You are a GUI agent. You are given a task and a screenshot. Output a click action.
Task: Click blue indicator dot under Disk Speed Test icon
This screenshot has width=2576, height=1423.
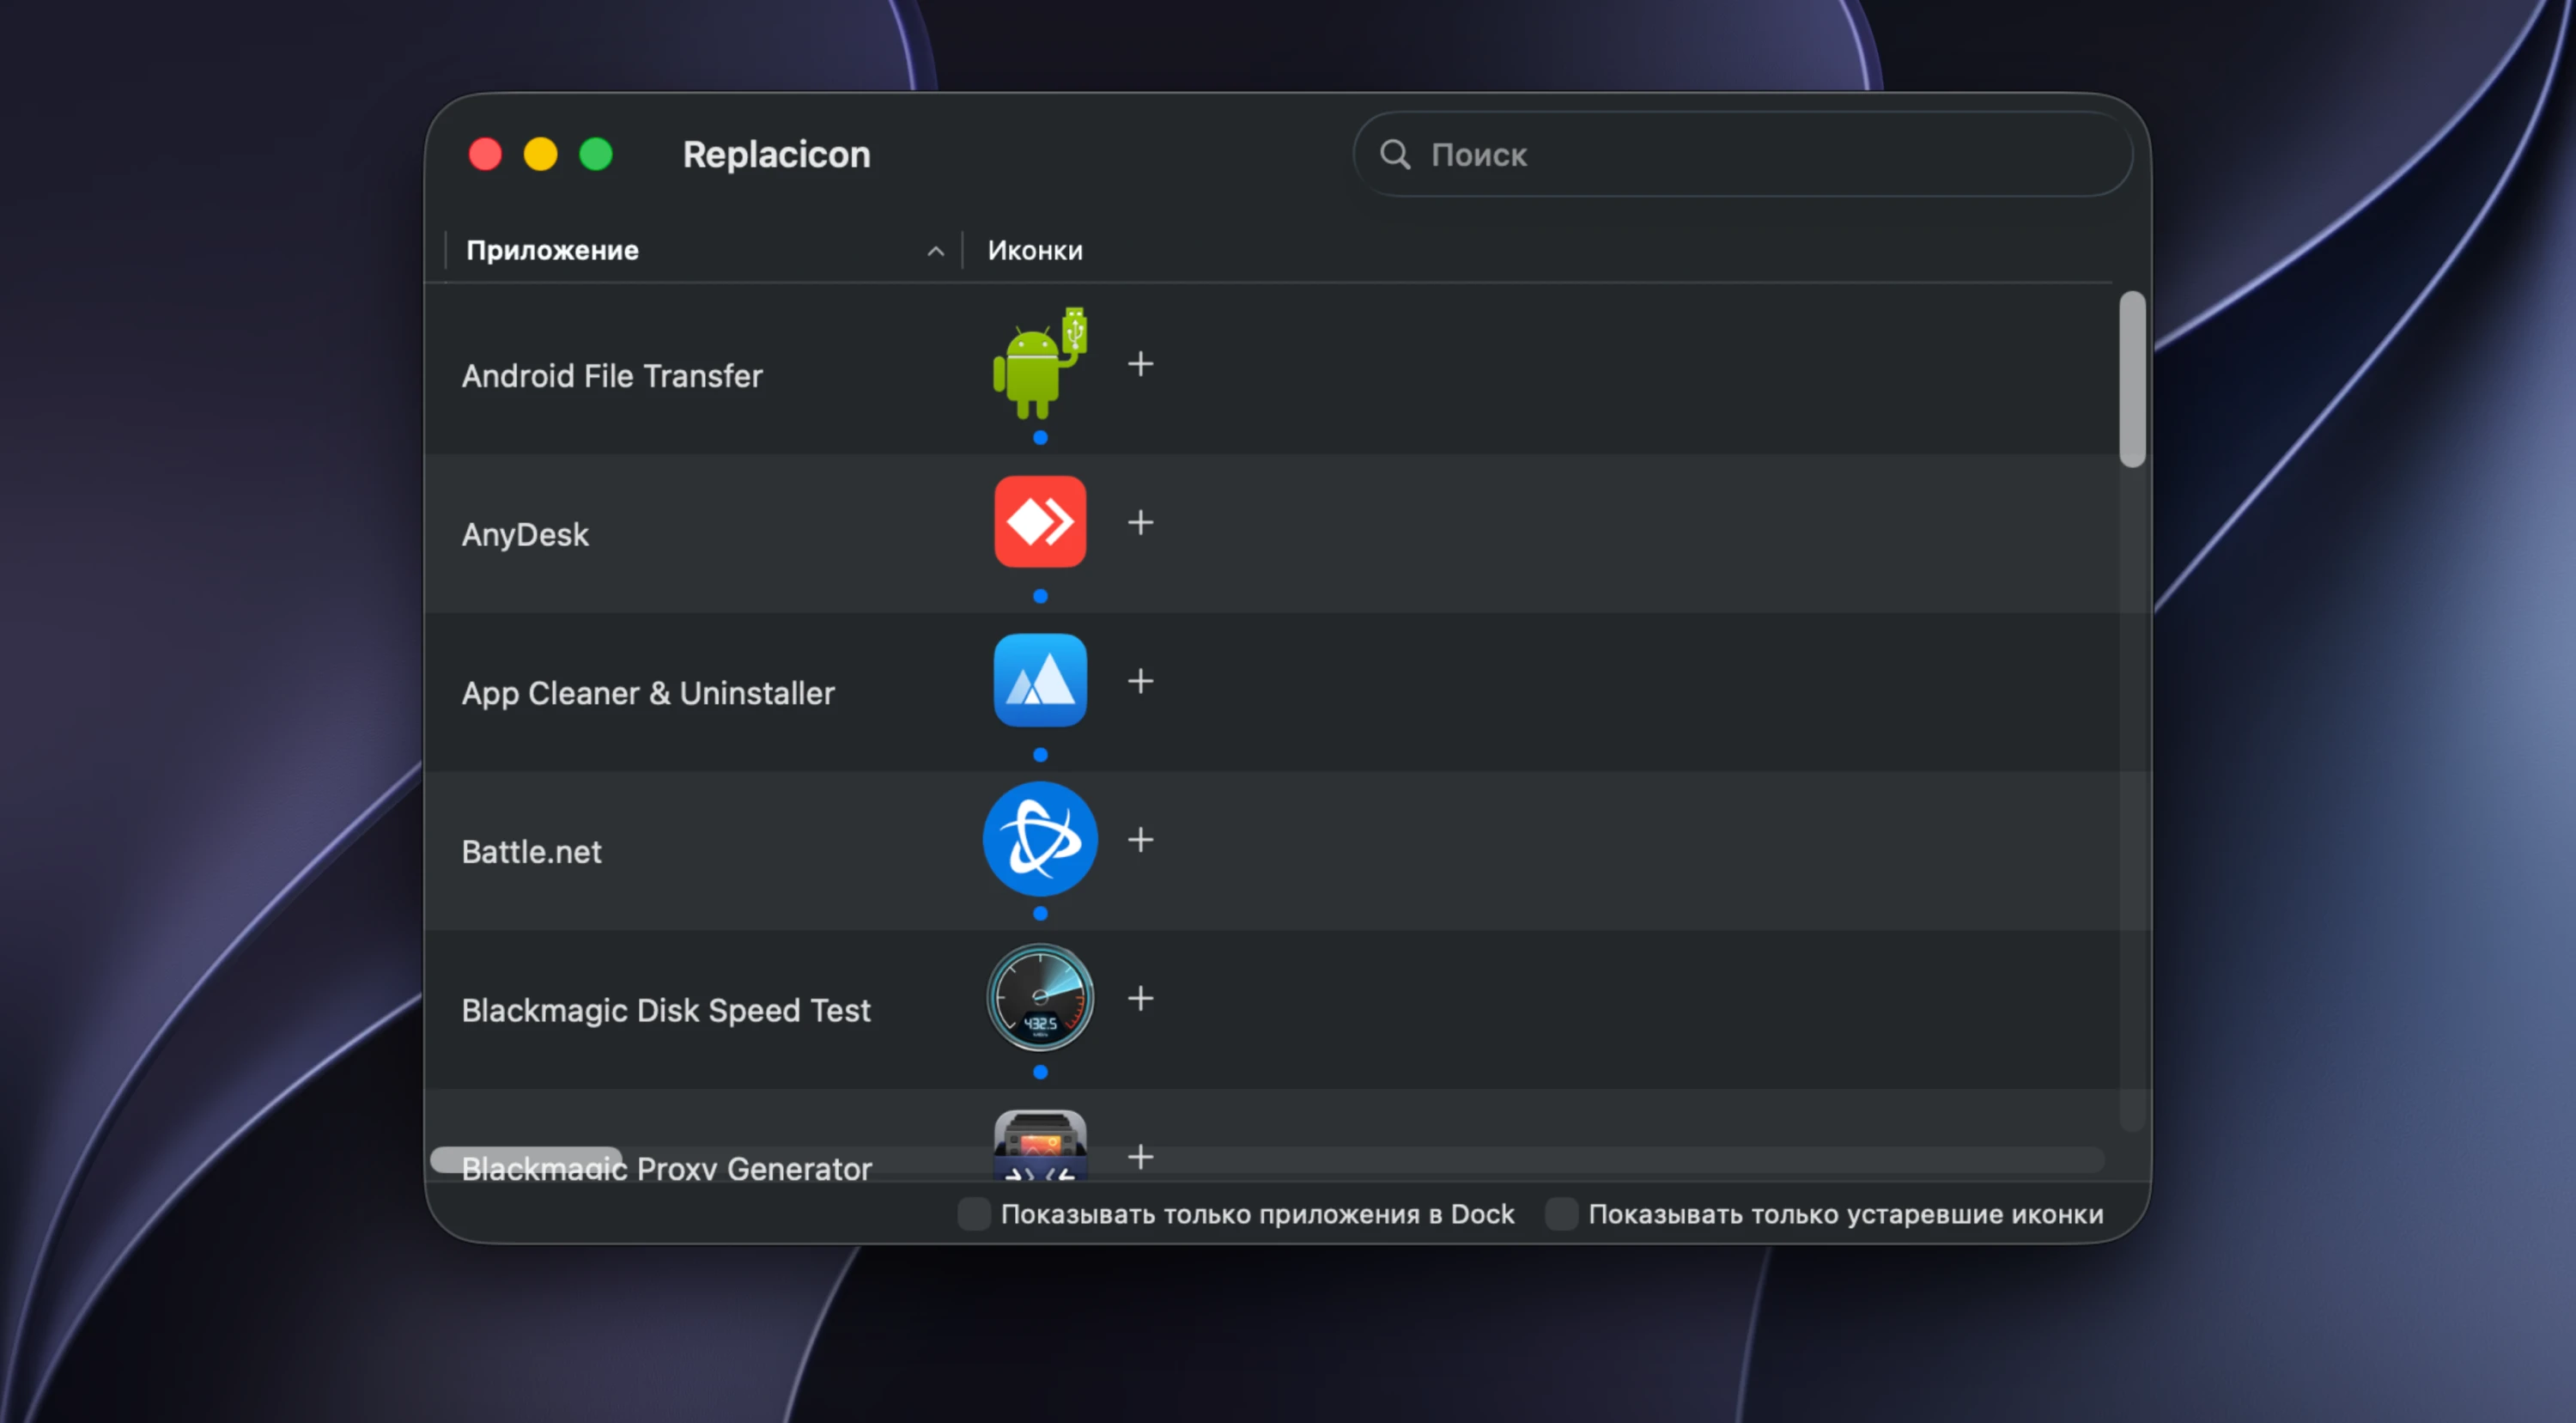pos(1040,1072)
